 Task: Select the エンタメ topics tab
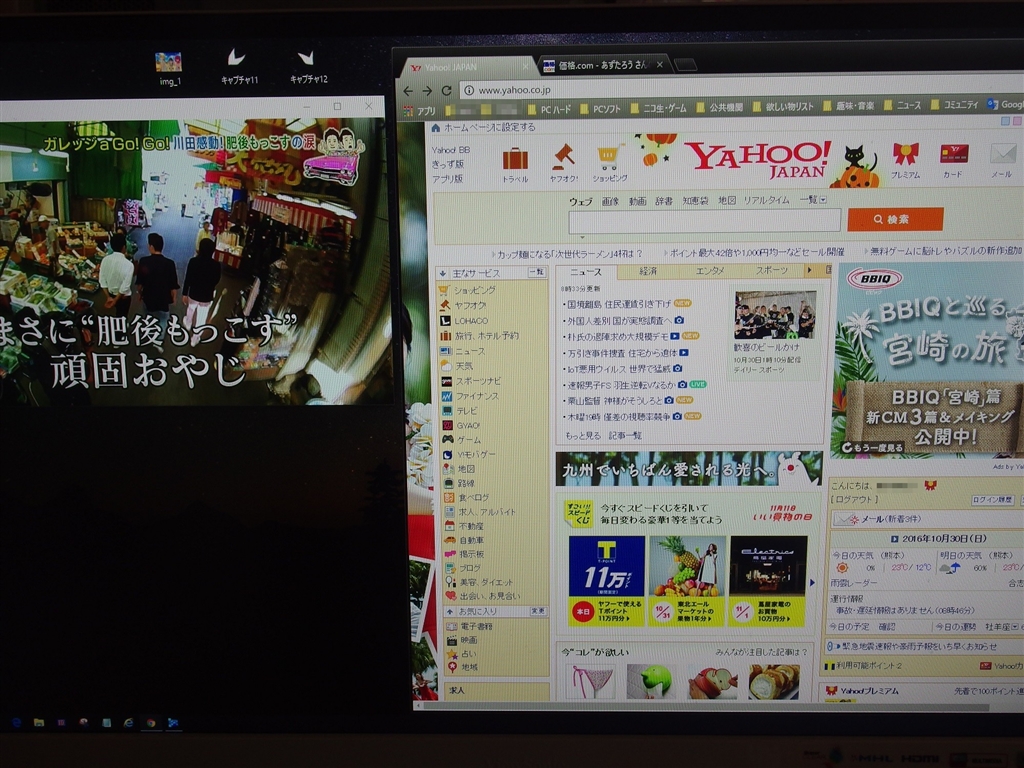(709, 270)
